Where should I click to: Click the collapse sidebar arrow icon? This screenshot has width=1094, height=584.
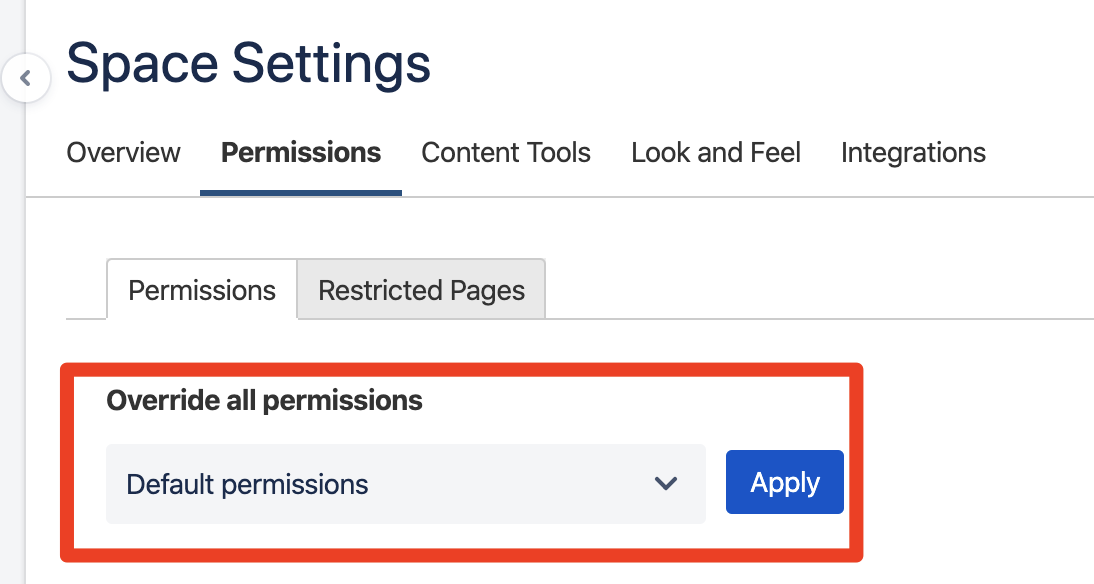point(27,77)
